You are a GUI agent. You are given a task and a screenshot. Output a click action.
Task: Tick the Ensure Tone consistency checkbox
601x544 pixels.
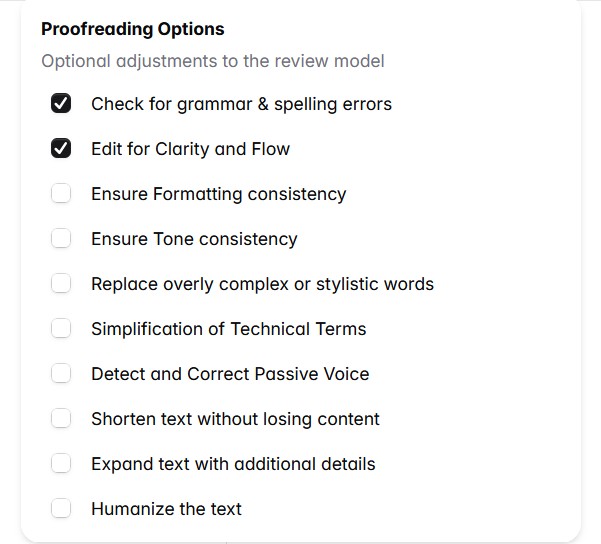(61, 239)
